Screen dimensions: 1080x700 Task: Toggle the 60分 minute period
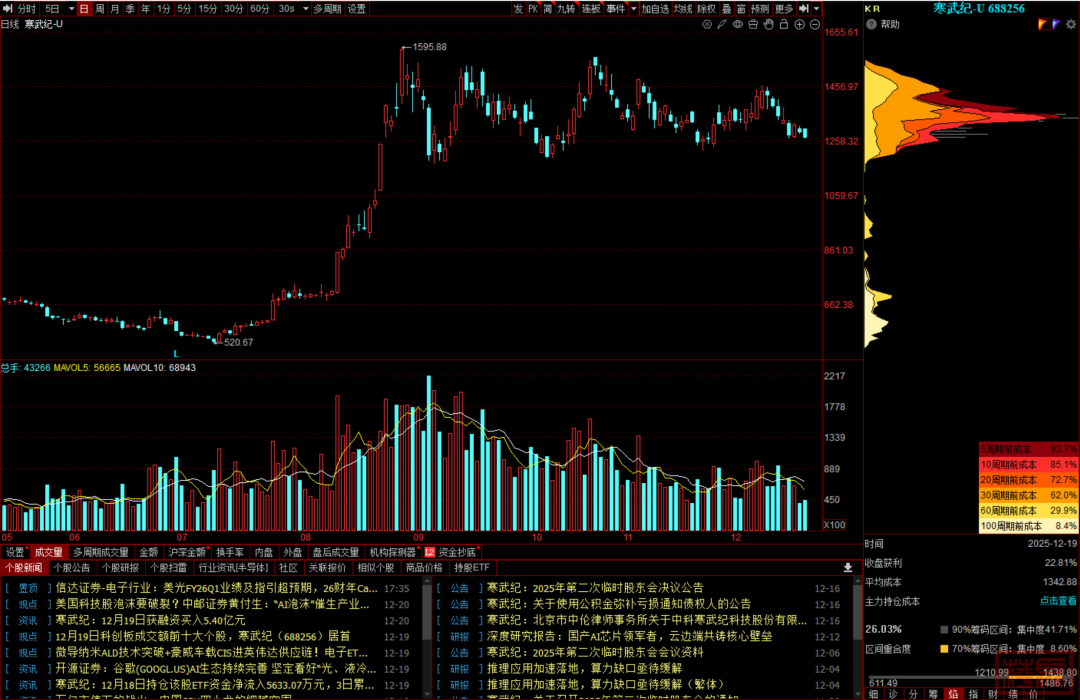click(x=259, y=8)
